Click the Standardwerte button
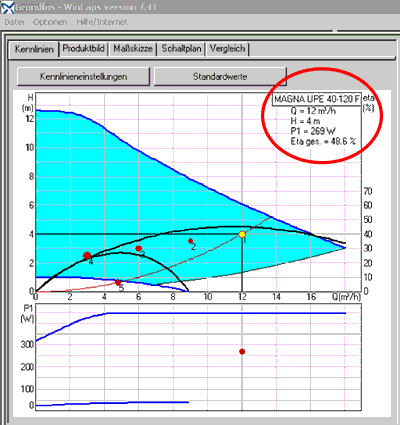 [220, 76]
